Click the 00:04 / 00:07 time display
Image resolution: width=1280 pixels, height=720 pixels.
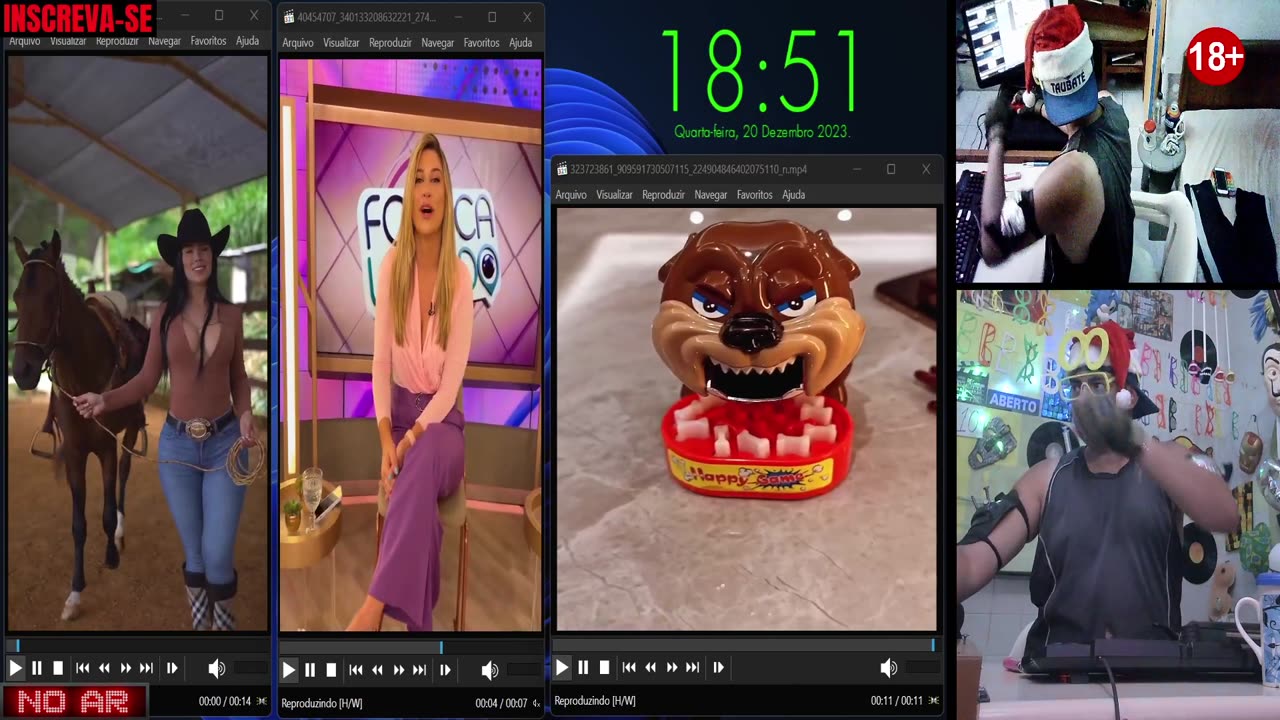(501, 703)
